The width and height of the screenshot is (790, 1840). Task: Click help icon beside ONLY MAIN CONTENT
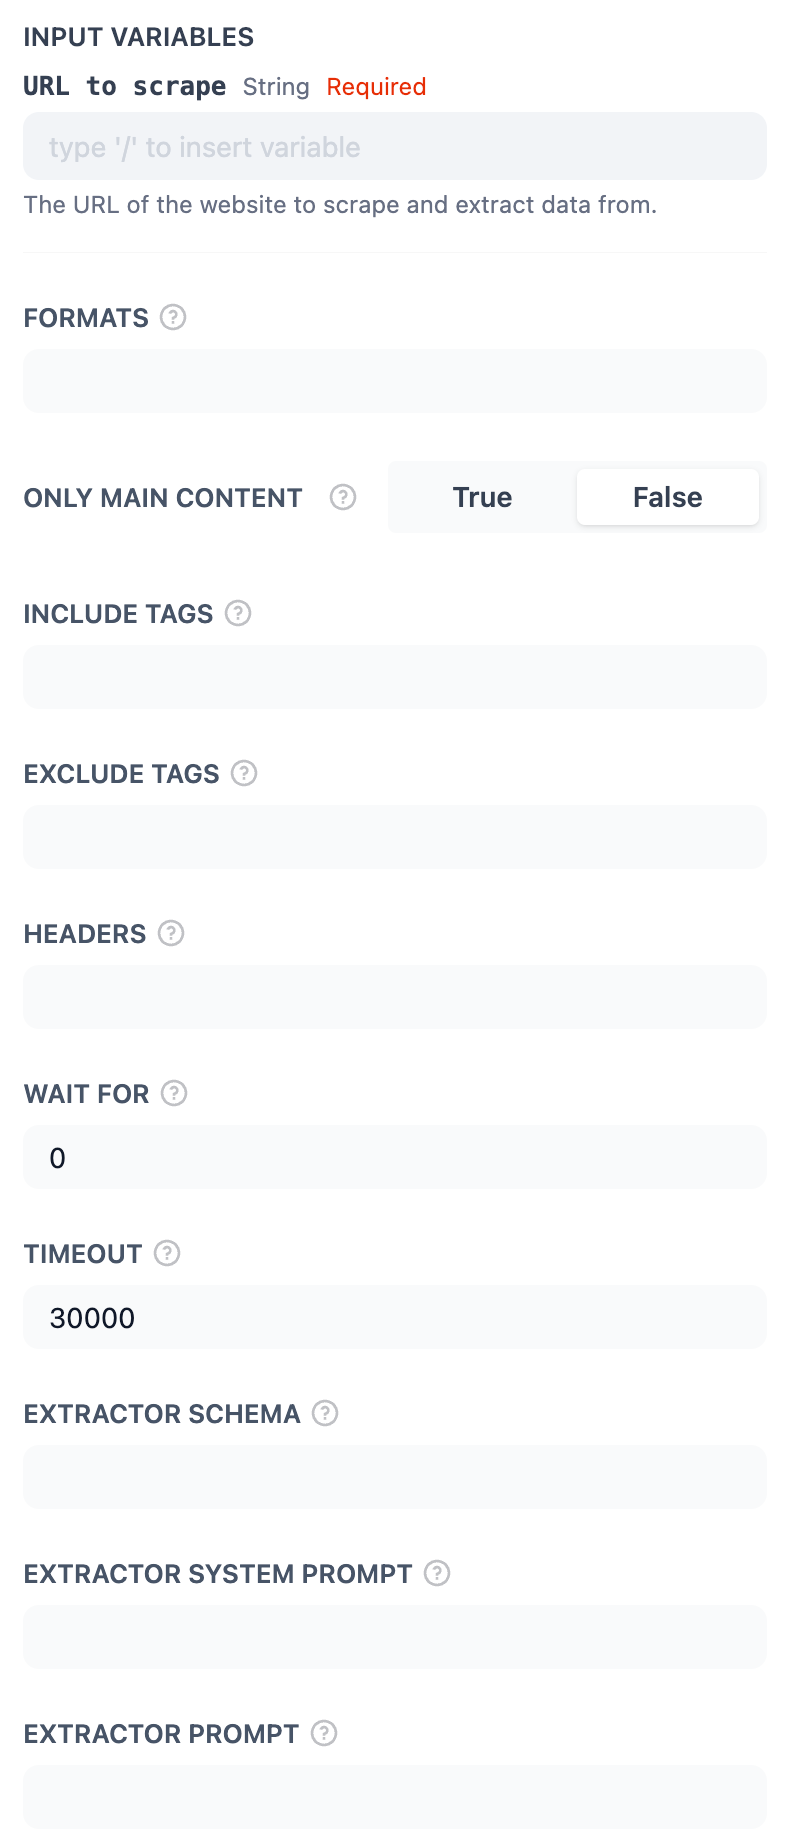point(343,497)
